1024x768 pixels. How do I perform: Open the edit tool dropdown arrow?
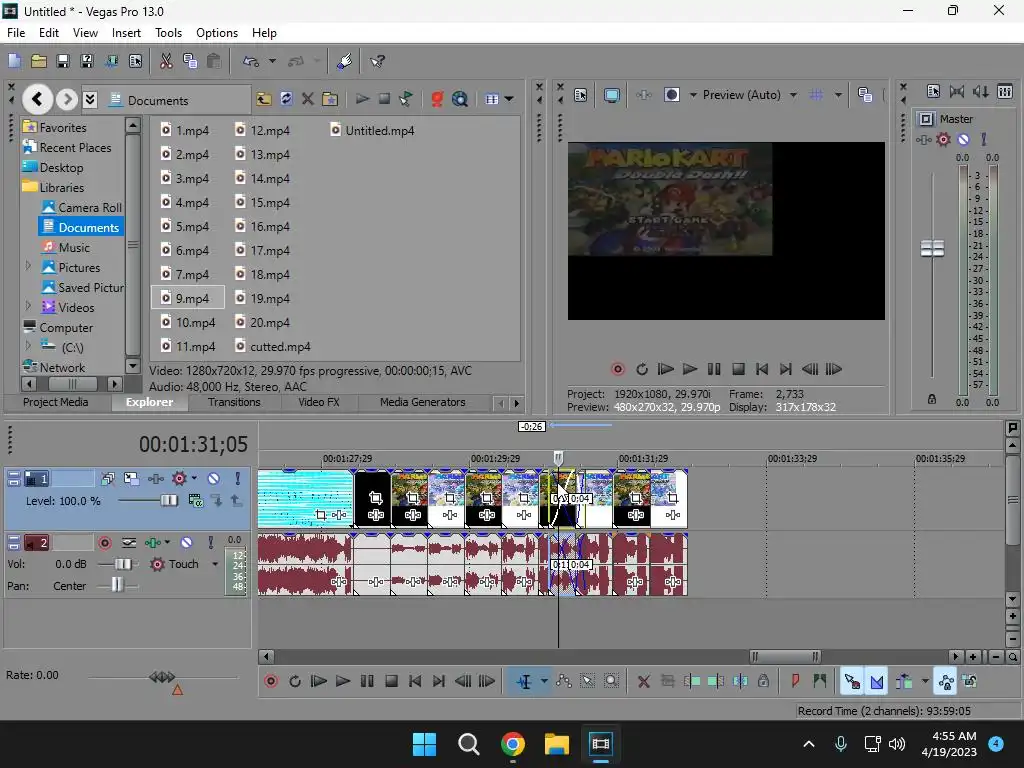tap(544, 681)
